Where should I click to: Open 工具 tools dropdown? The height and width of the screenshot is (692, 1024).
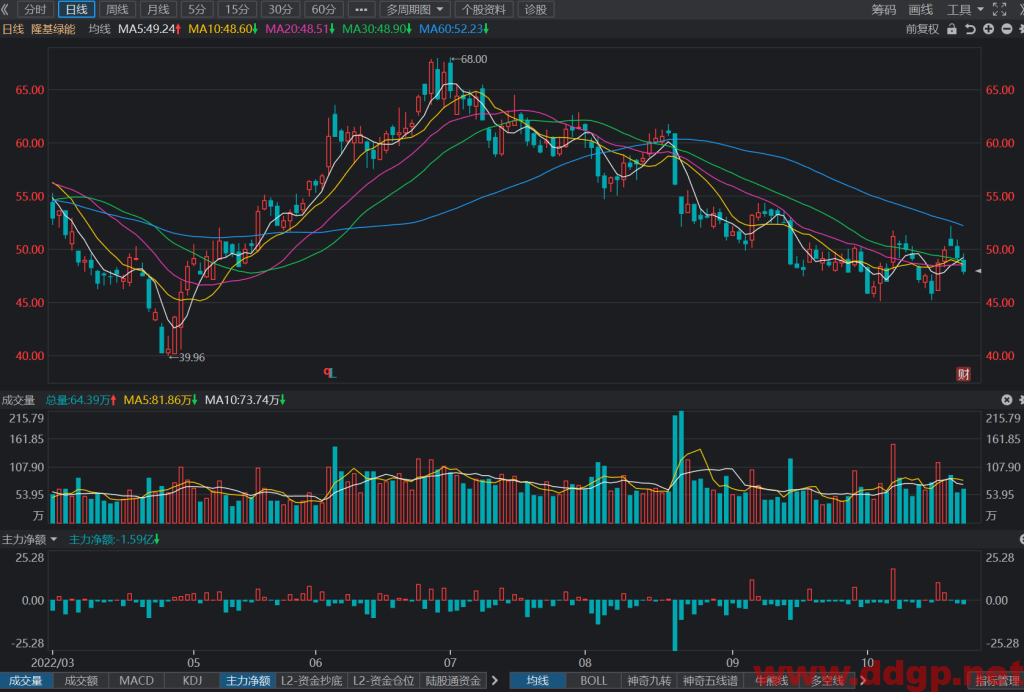pos(965,9)
